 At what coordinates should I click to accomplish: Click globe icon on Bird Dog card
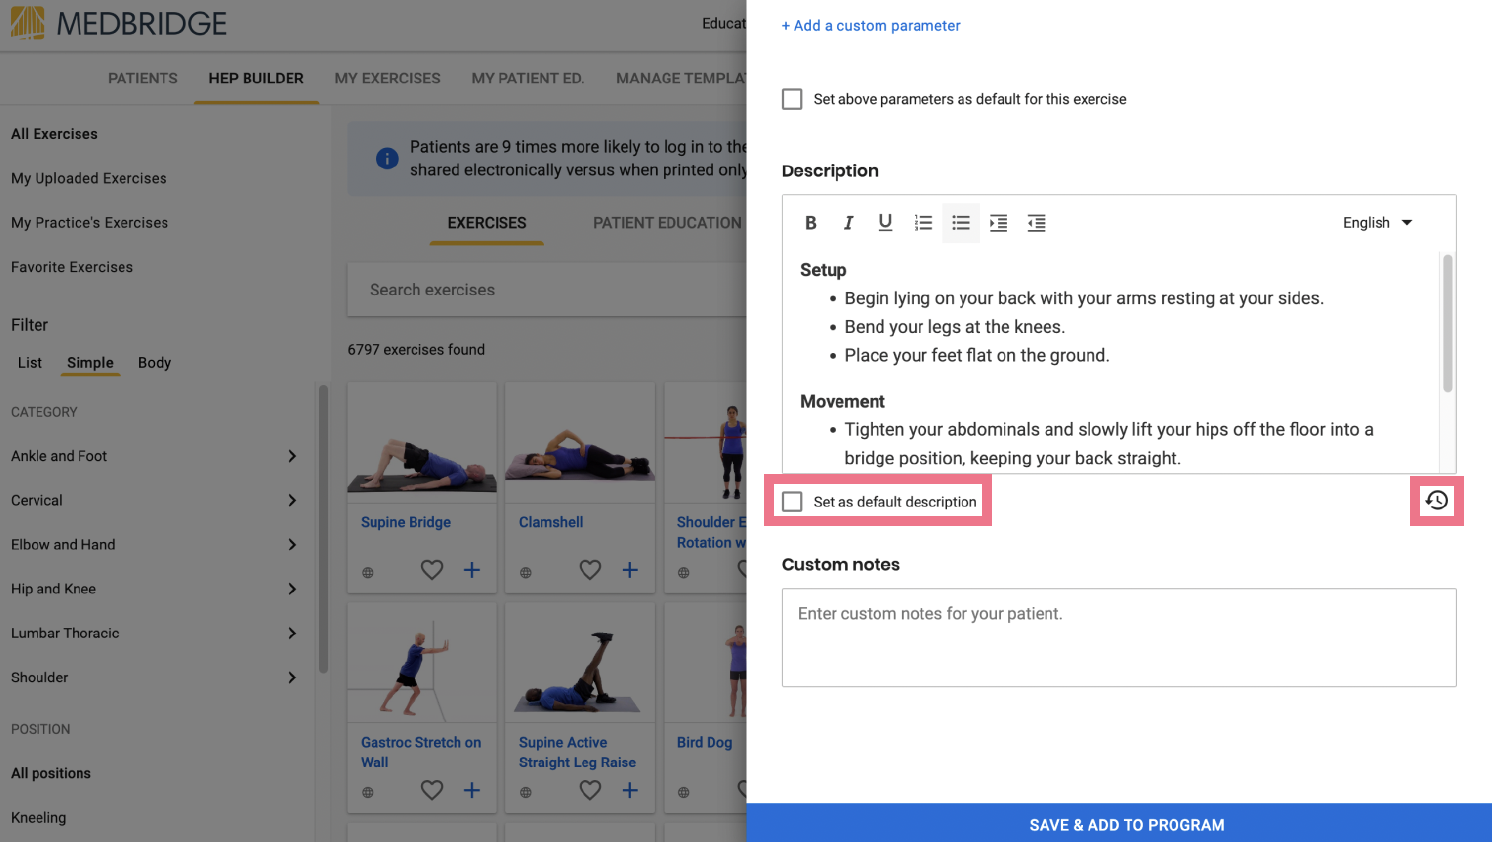tap(684, 793)
